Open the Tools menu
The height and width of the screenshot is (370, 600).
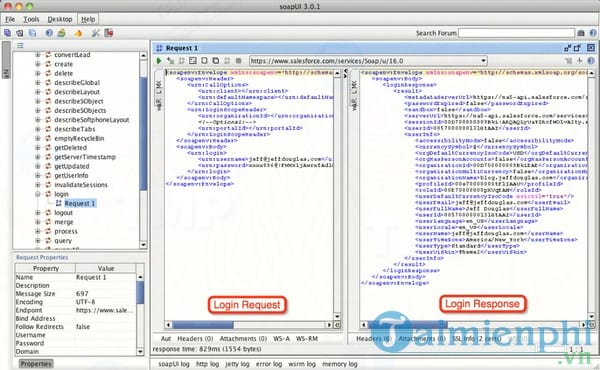pos(31,19)
